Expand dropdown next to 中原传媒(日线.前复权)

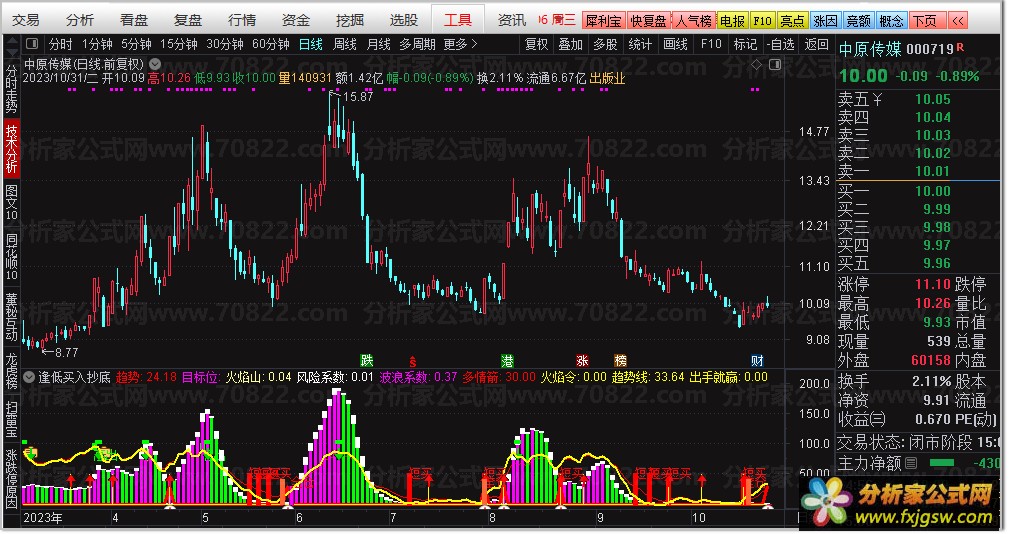click(x=155, y=64)
